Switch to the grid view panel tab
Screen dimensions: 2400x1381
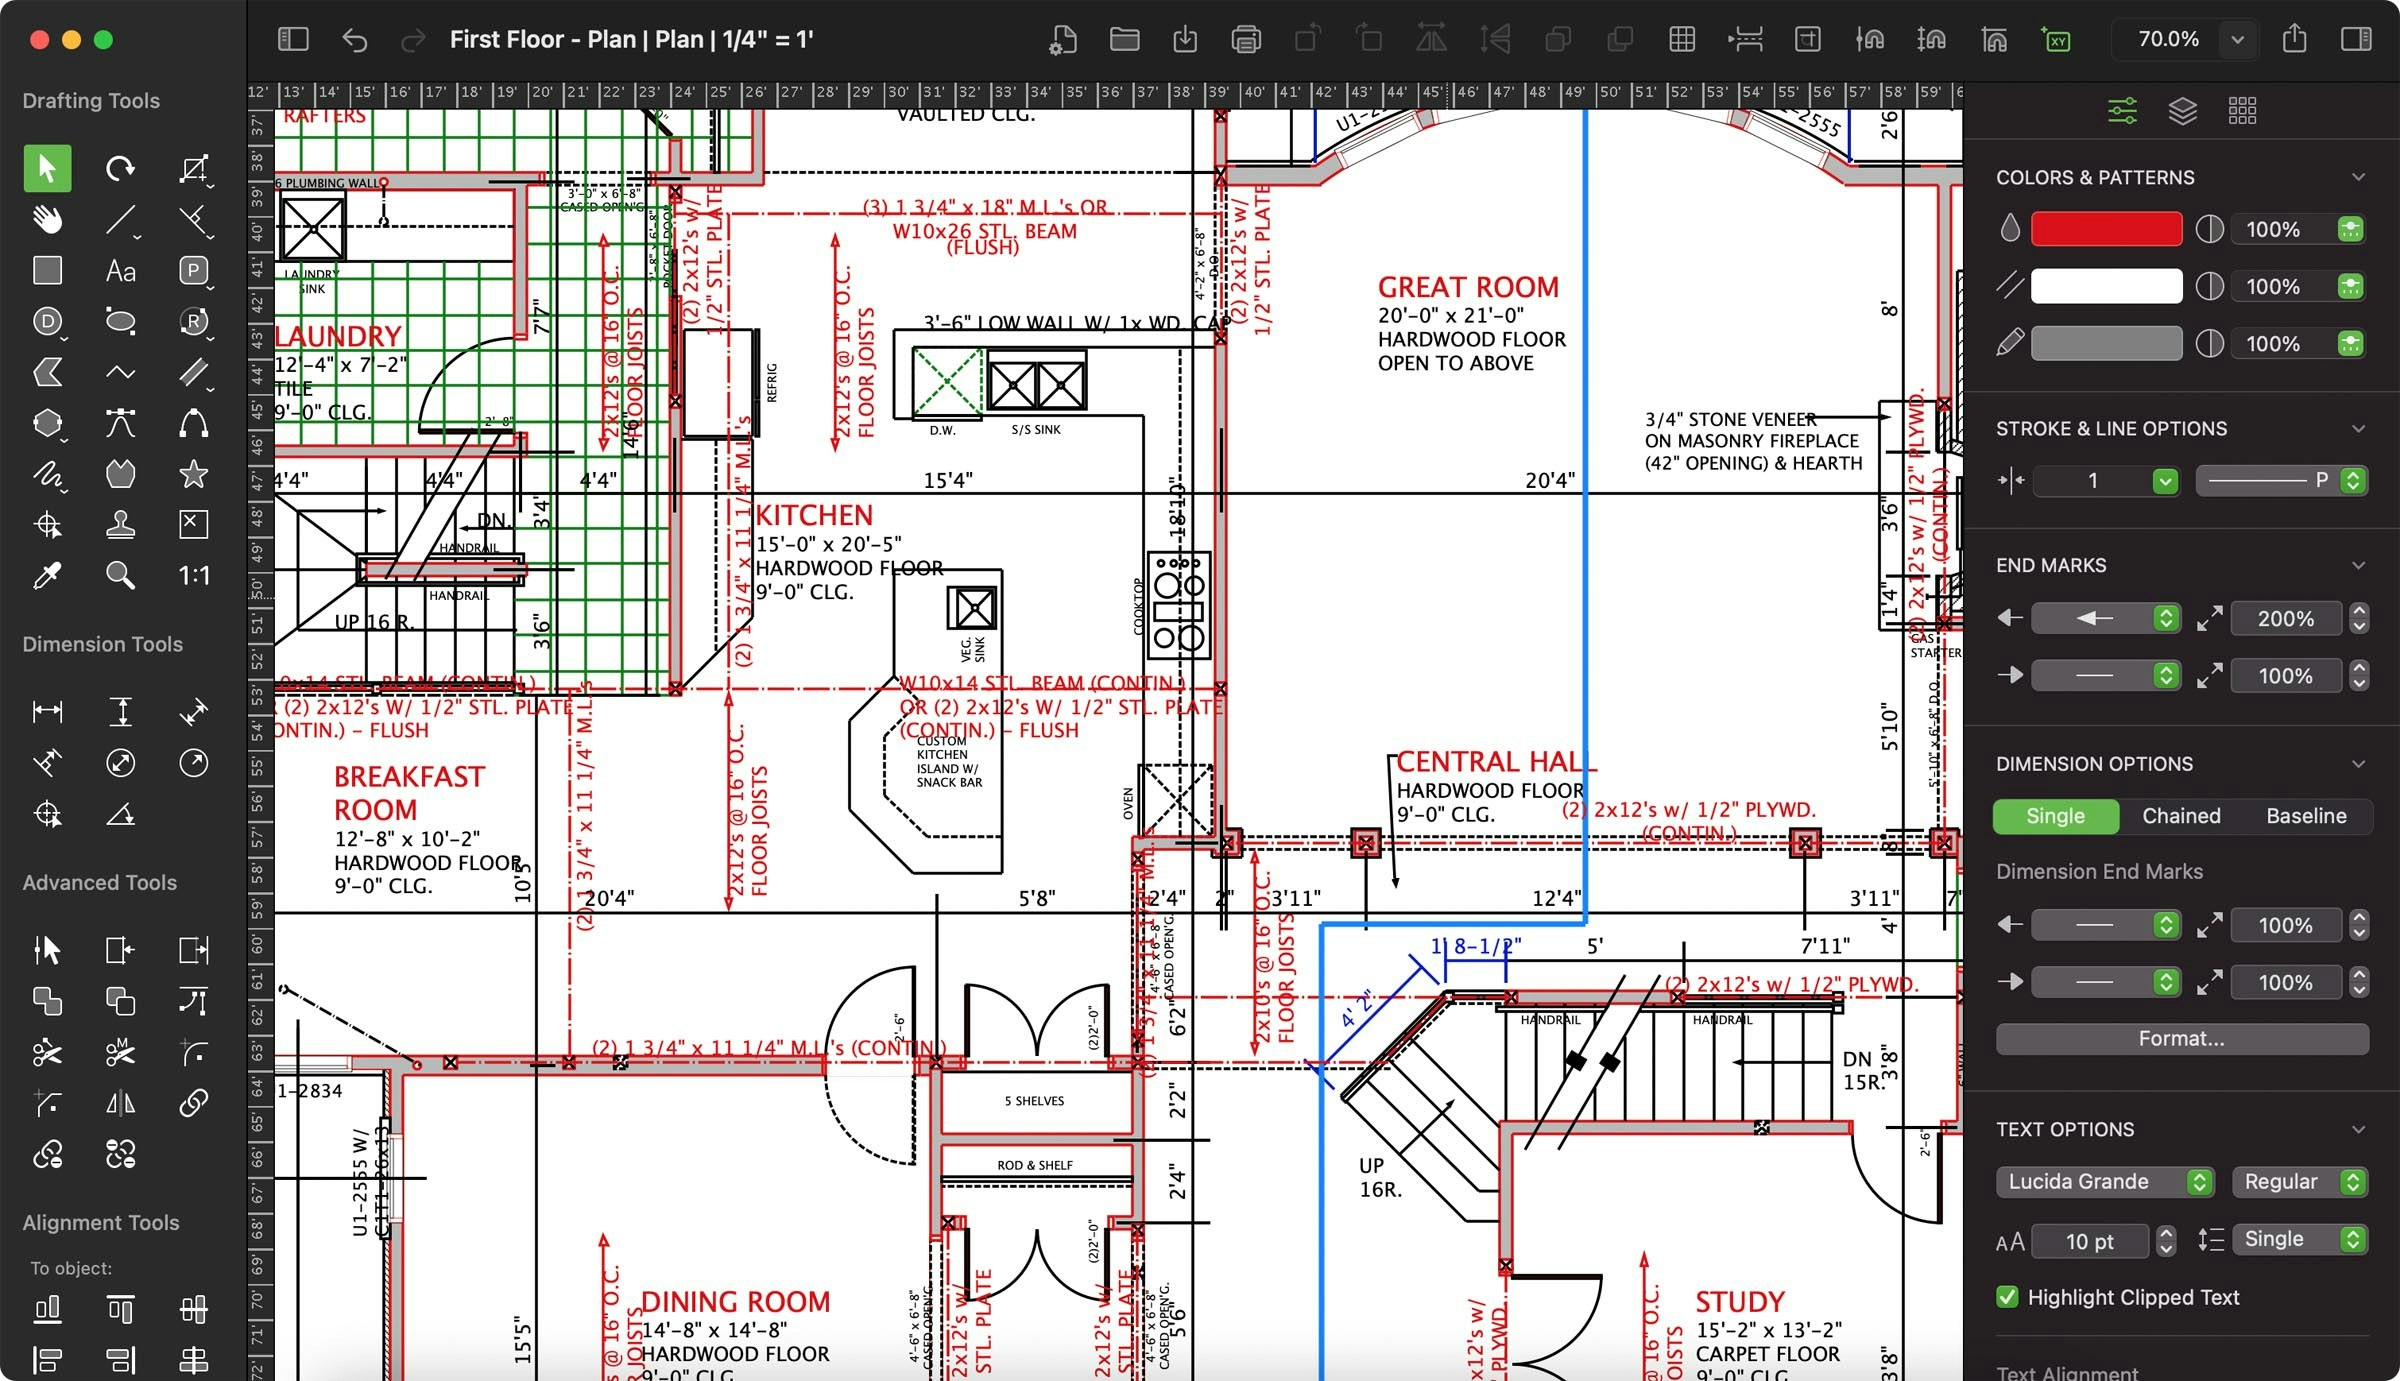(2242, 111)
